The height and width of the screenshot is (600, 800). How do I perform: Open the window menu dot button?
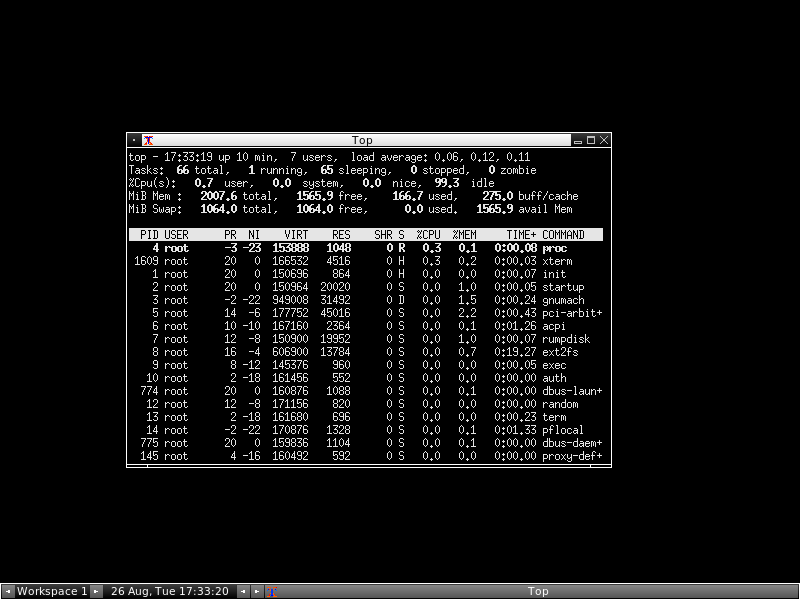click(134, 141)
